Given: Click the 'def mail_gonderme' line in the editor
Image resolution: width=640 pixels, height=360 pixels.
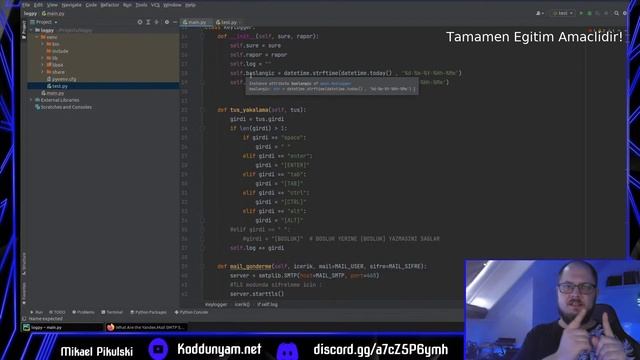Looking at the screenshot, I should pyautogui.click(x=321, y=266).
